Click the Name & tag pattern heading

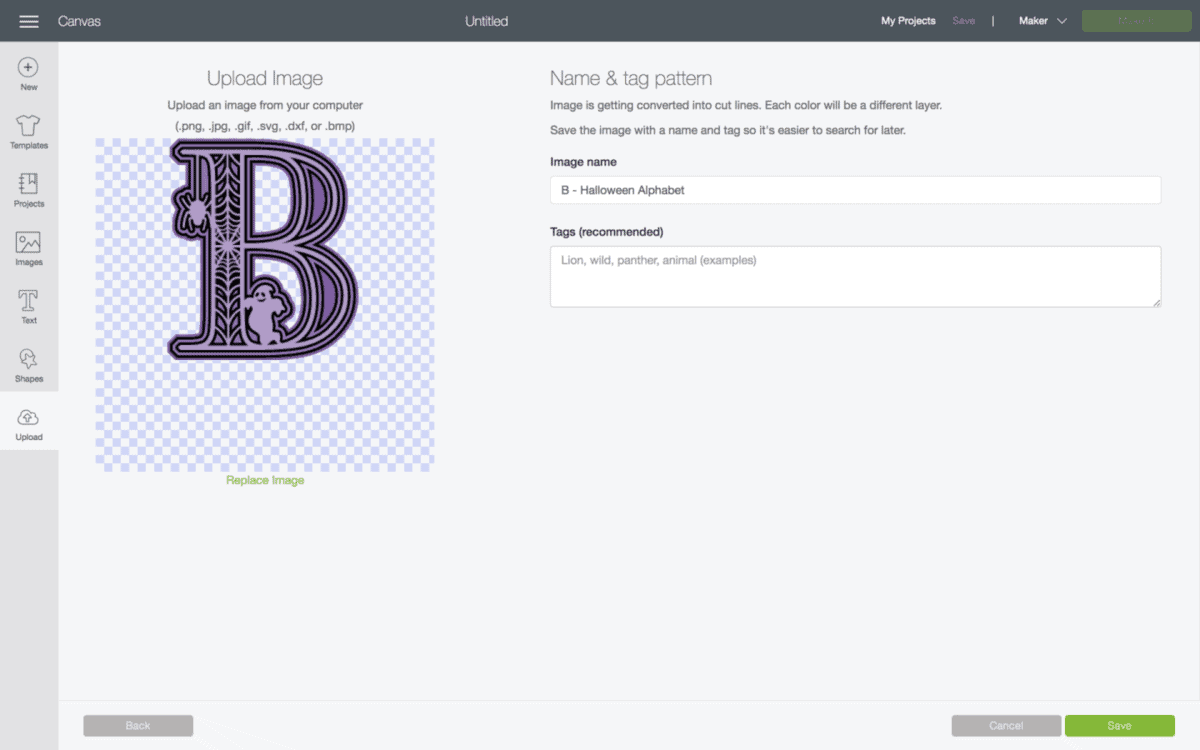[x=631, y=79]
